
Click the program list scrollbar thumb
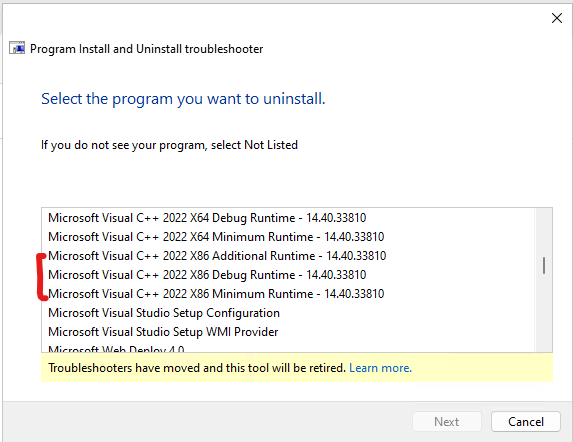(x=544, y=266)
